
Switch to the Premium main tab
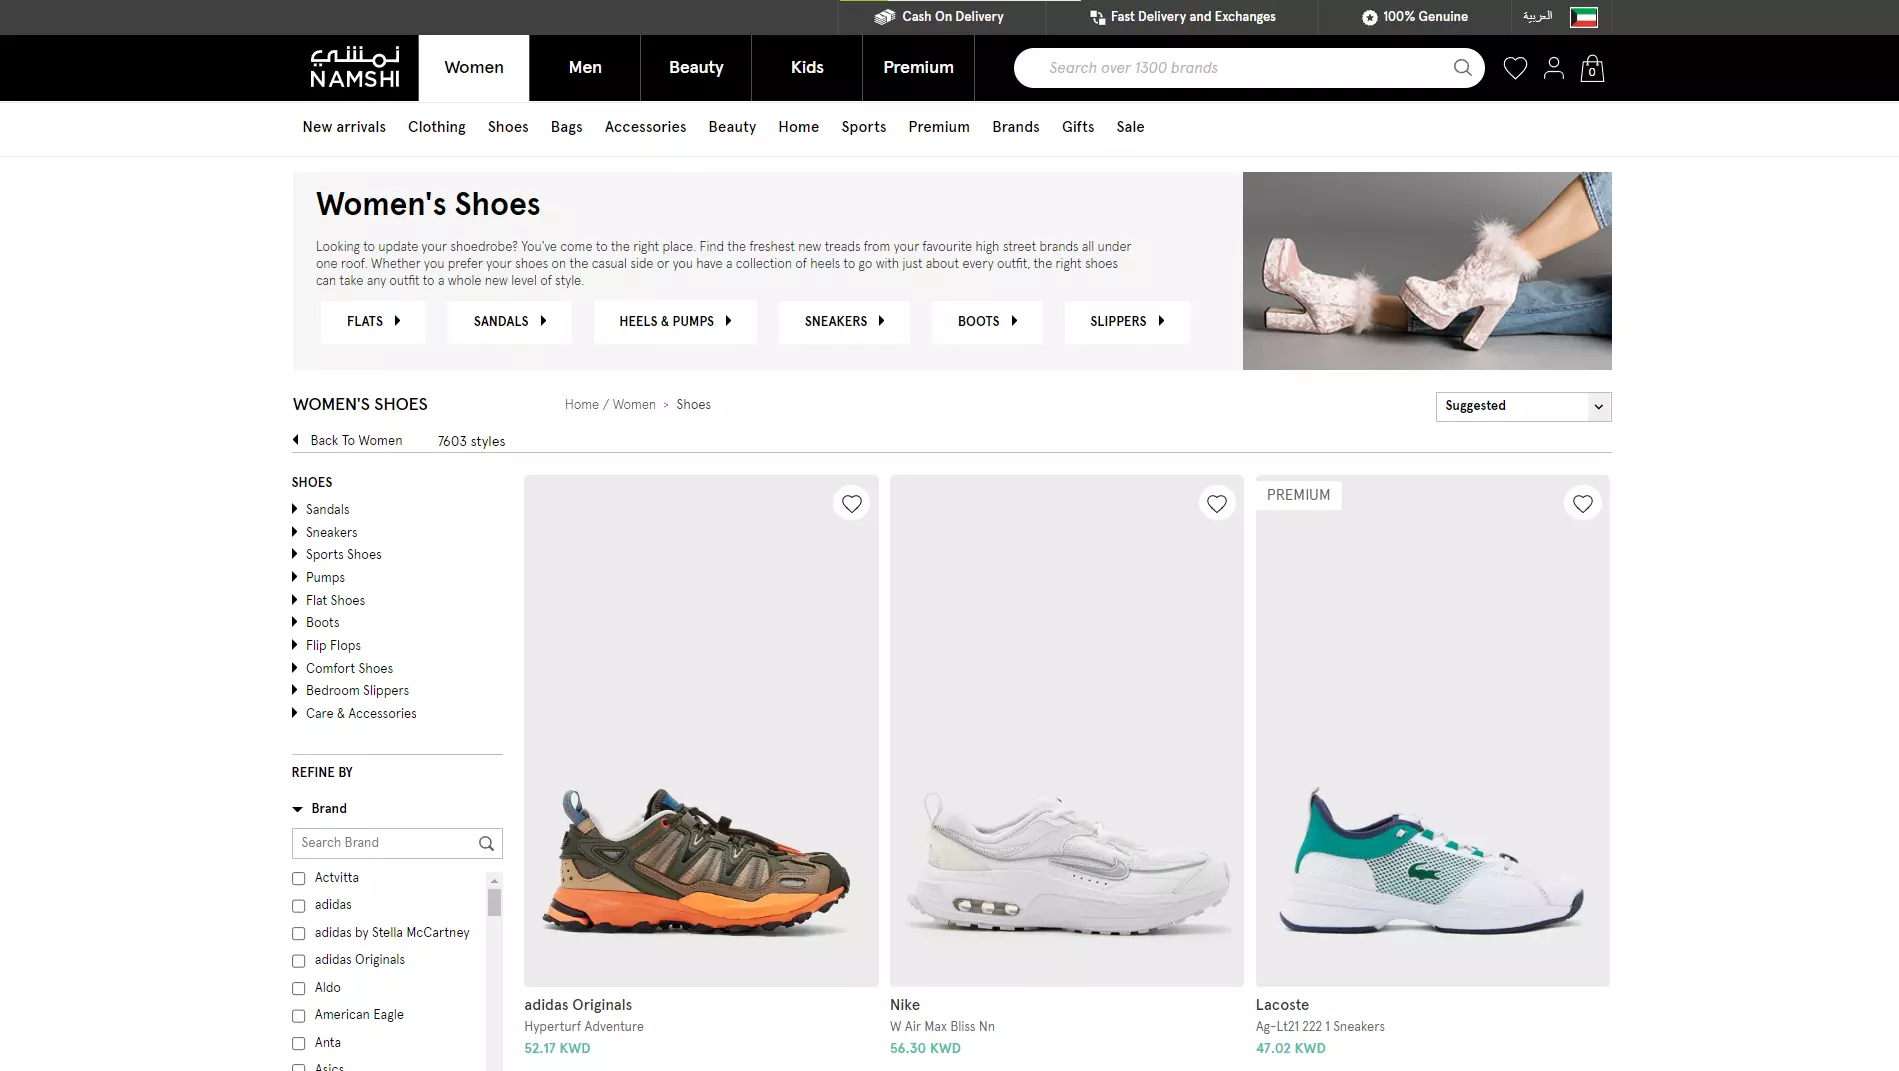[918, 68]
